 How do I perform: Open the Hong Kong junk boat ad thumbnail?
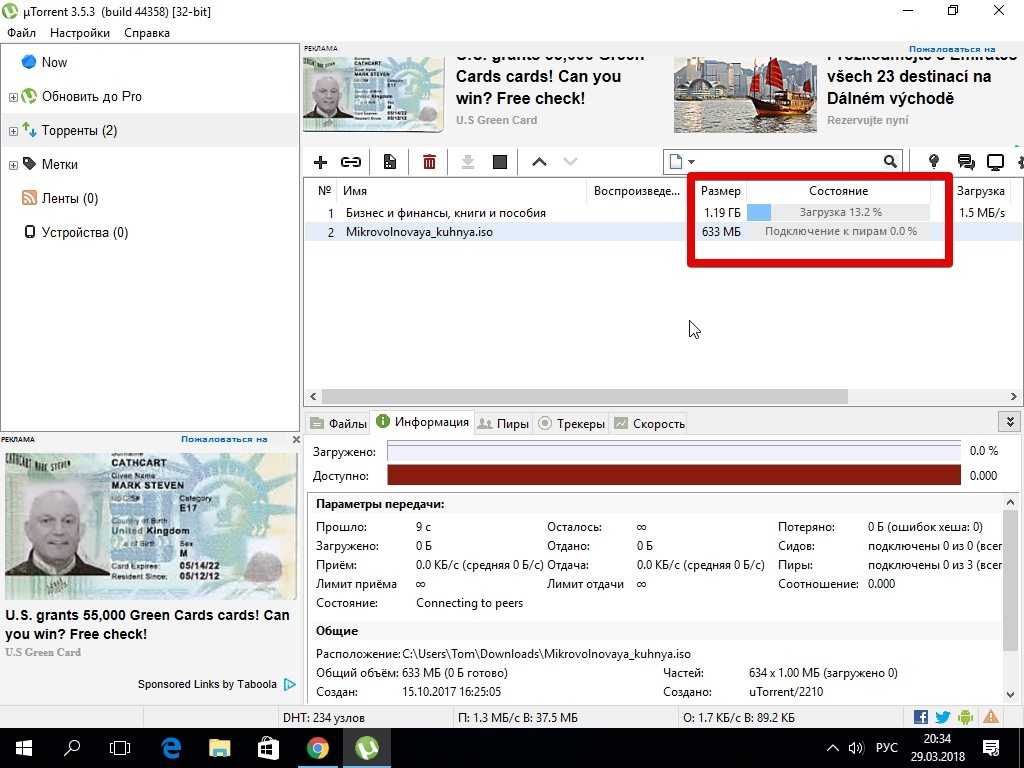click(x=745, y=94)
